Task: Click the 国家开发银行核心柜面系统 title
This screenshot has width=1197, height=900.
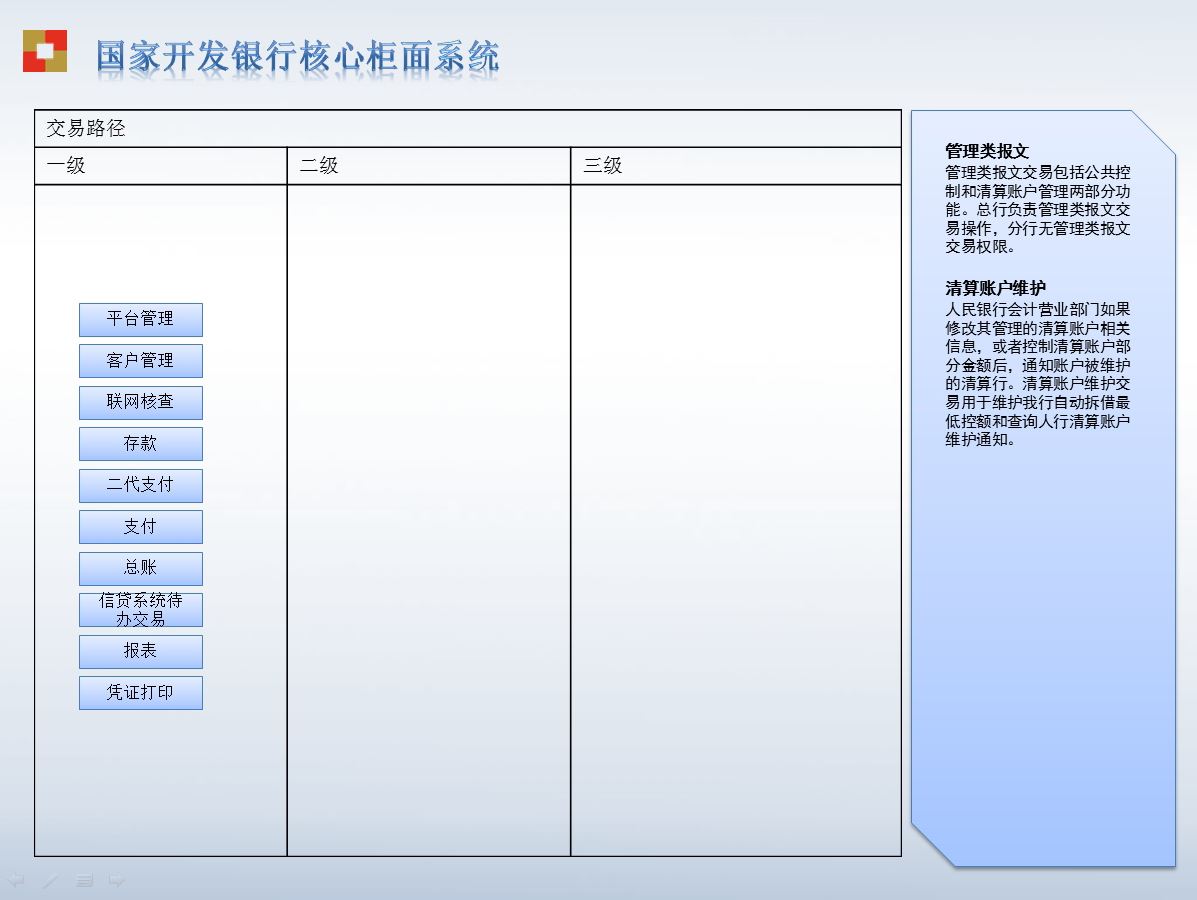Action: 297,57
